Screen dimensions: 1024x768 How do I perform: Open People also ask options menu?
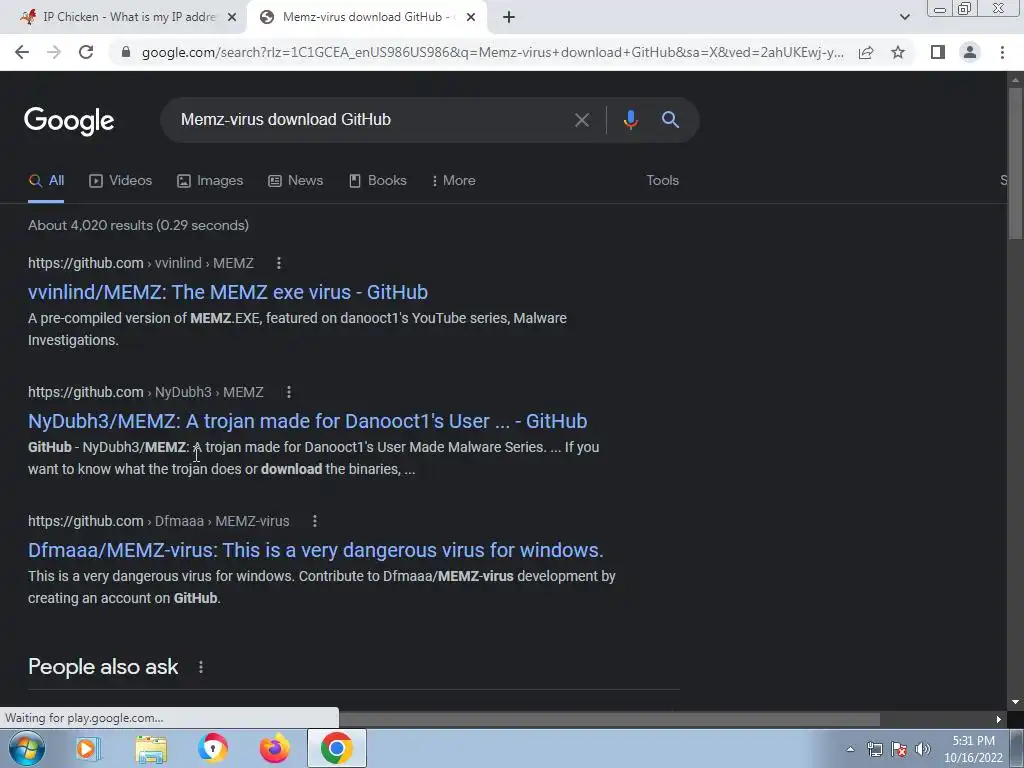click(200, 667)
